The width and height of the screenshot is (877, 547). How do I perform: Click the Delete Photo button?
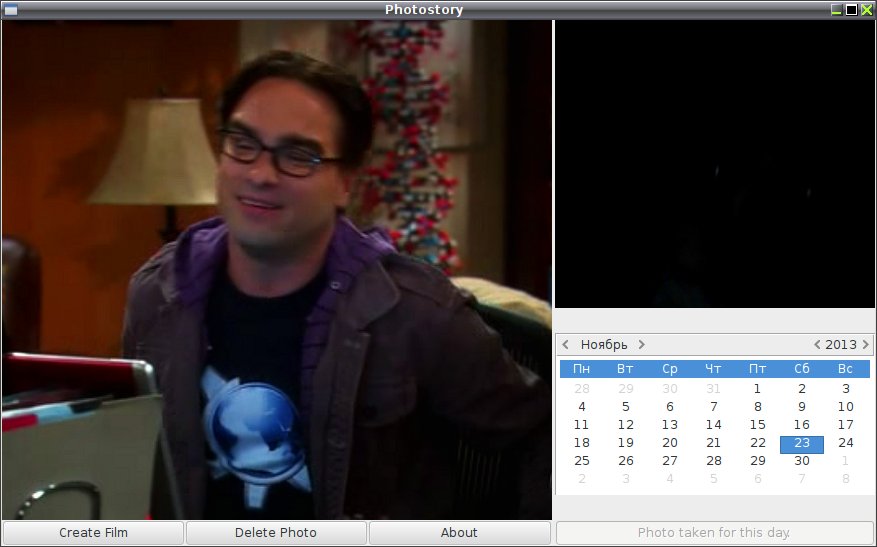(x=276, y=532)
